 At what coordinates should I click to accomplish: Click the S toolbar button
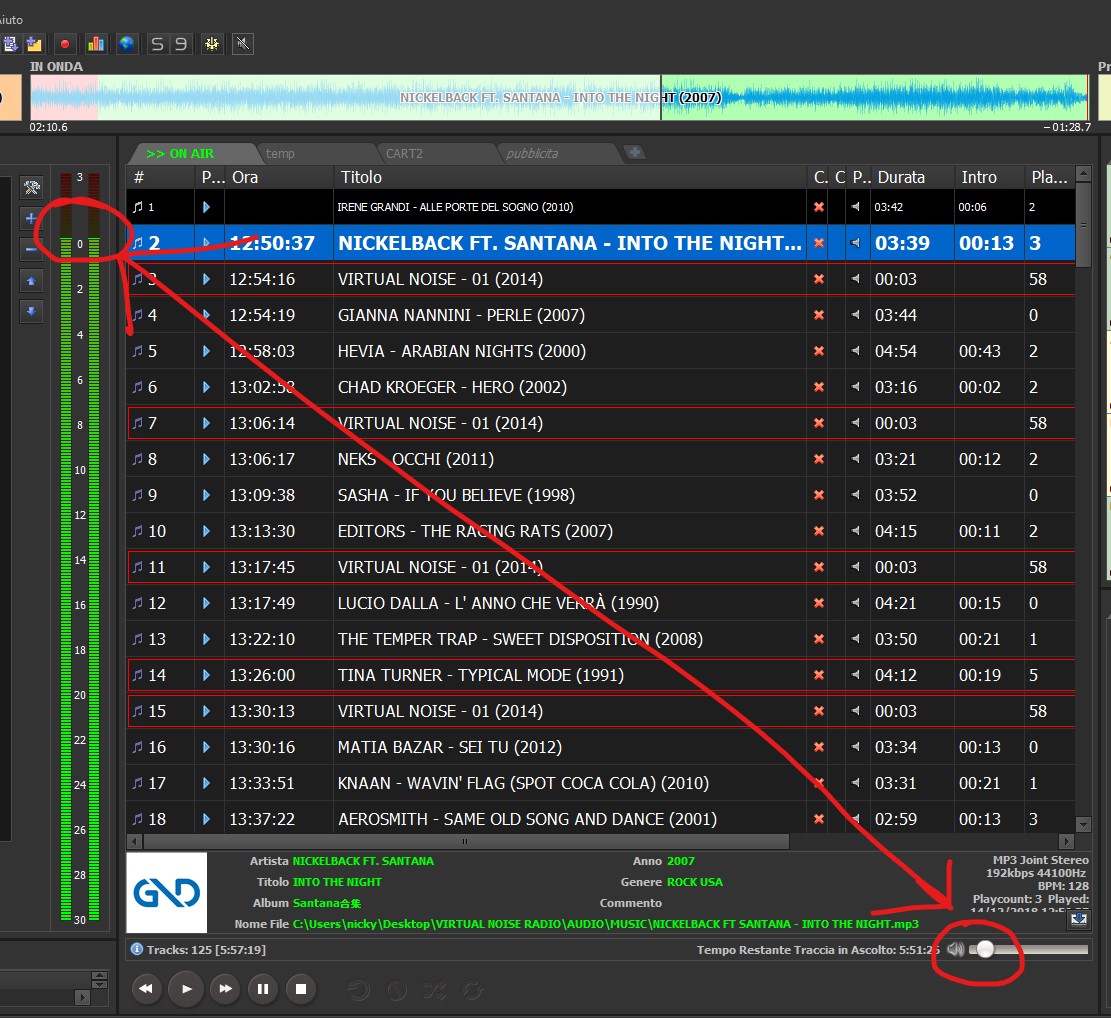point(157,44)
